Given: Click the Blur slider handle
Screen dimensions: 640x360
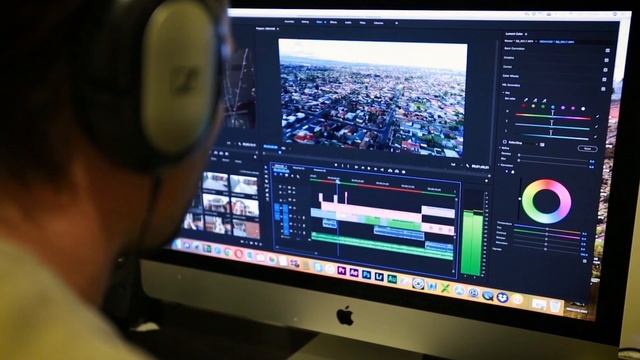Looking at the screenshot, I should [519, 160].
